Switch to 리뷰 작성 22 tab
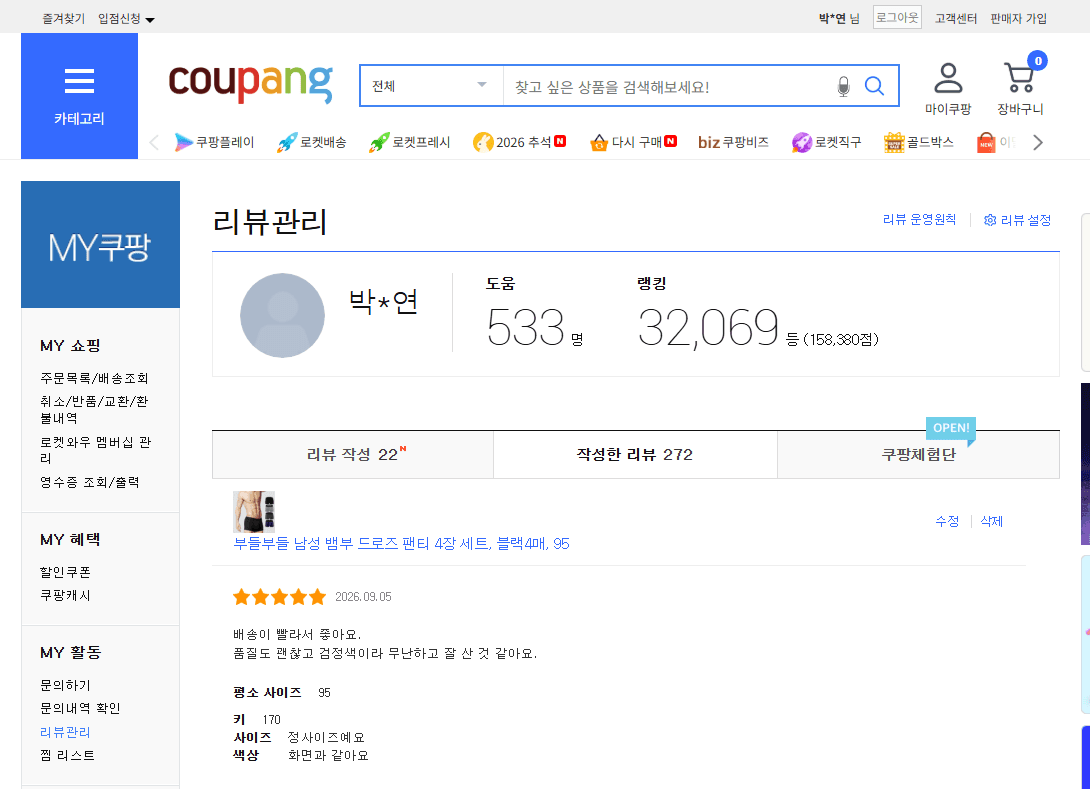1090x789 pixels. click(x=353, y=455)
